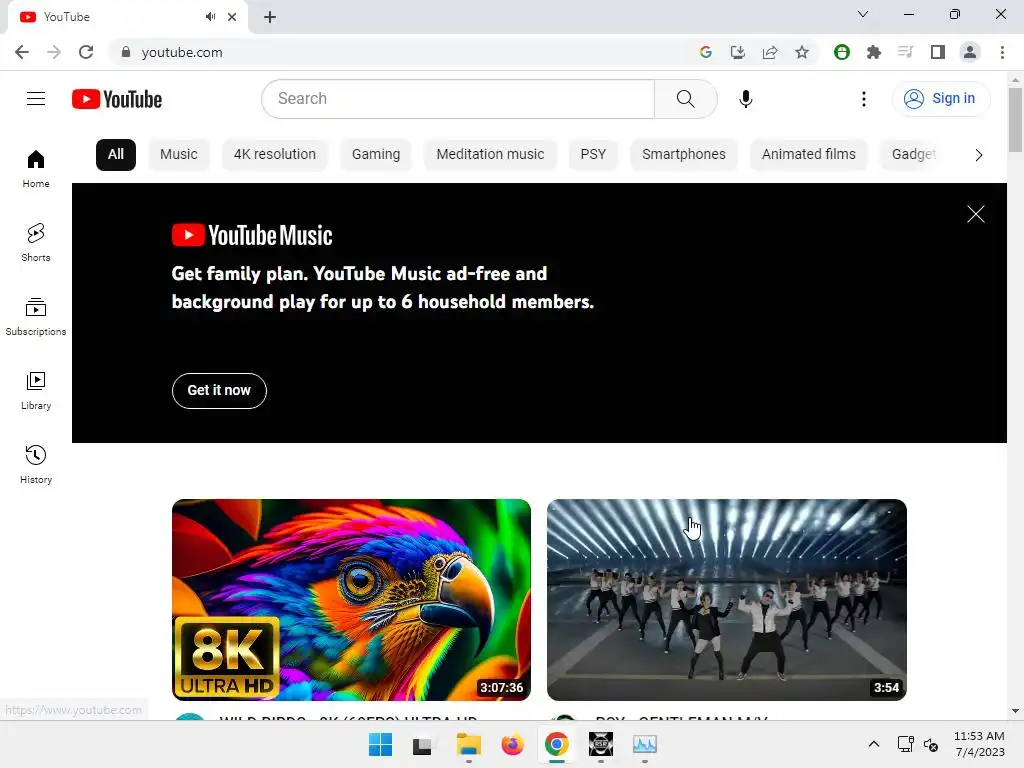Image resolution: width=1024 pixels, height=768 pixels.
Task: Start voice search with microphone icon
Action: coord(745,99)
